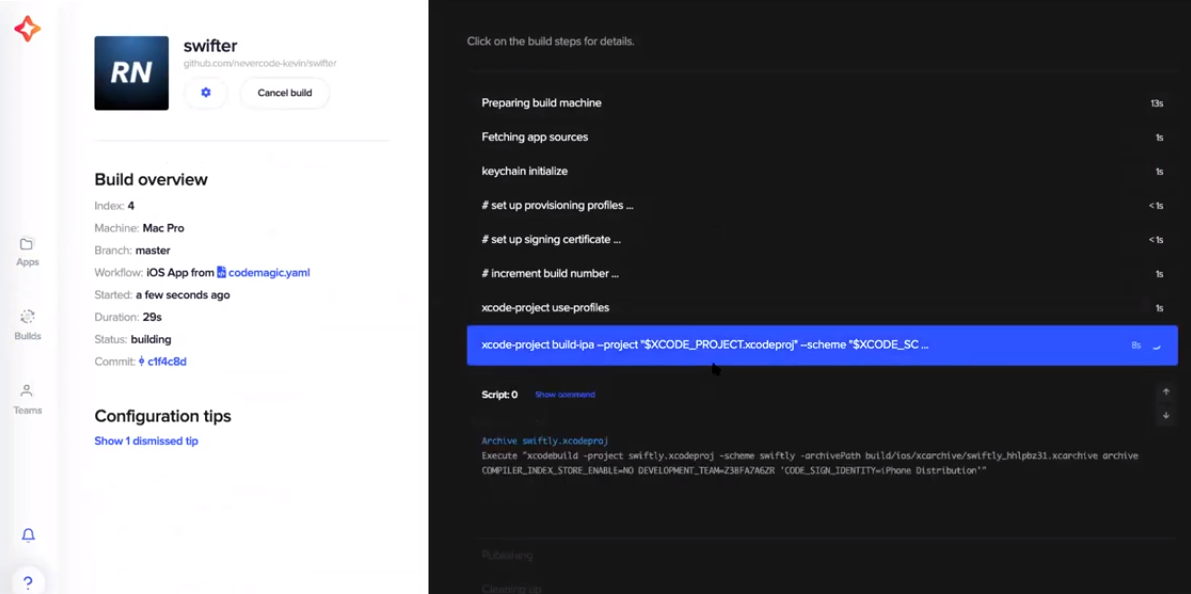
Task: Click the RN app thumbnail for swifter
Action: tap(131, 72)
